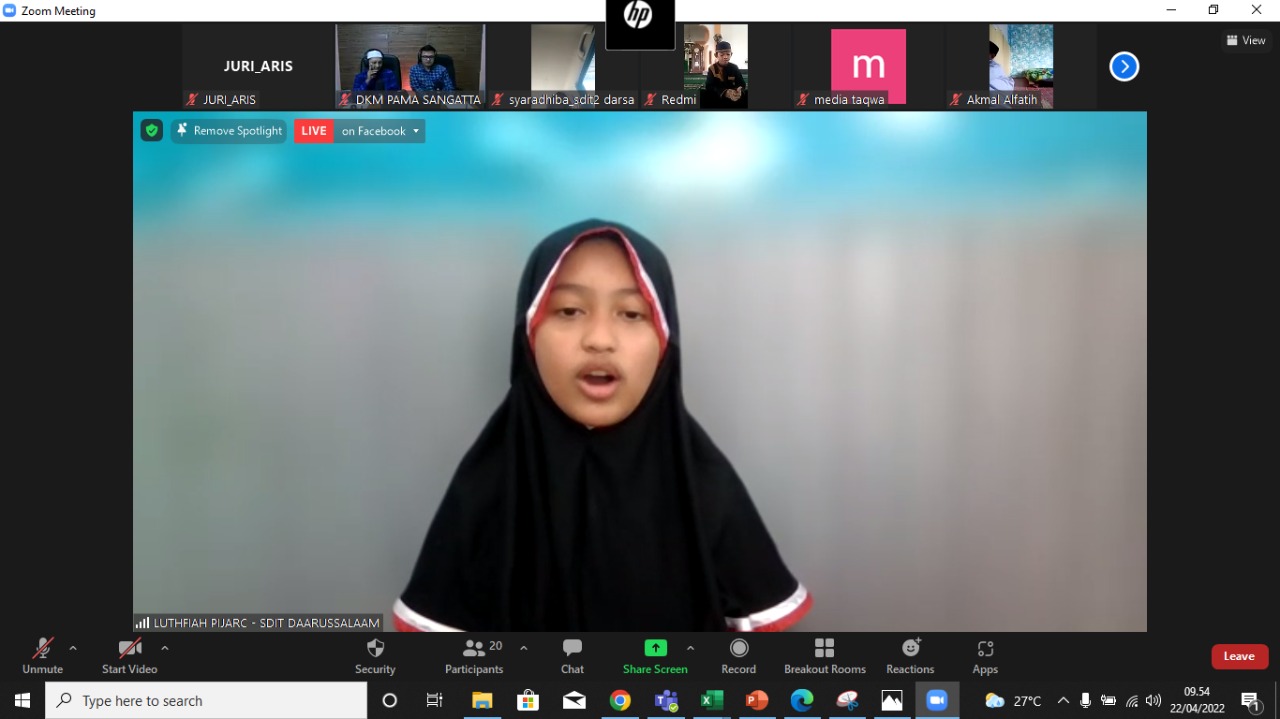Expand share options arrow beside Share Screen
This screenshot has height=719, width=1280.
point(690,648)
